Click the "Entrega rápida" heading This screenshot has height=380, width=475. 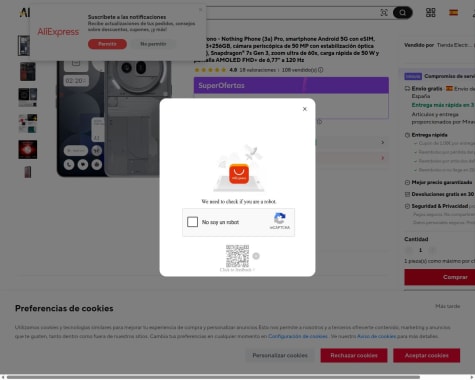pyautogui.click(x=429, y=135)
